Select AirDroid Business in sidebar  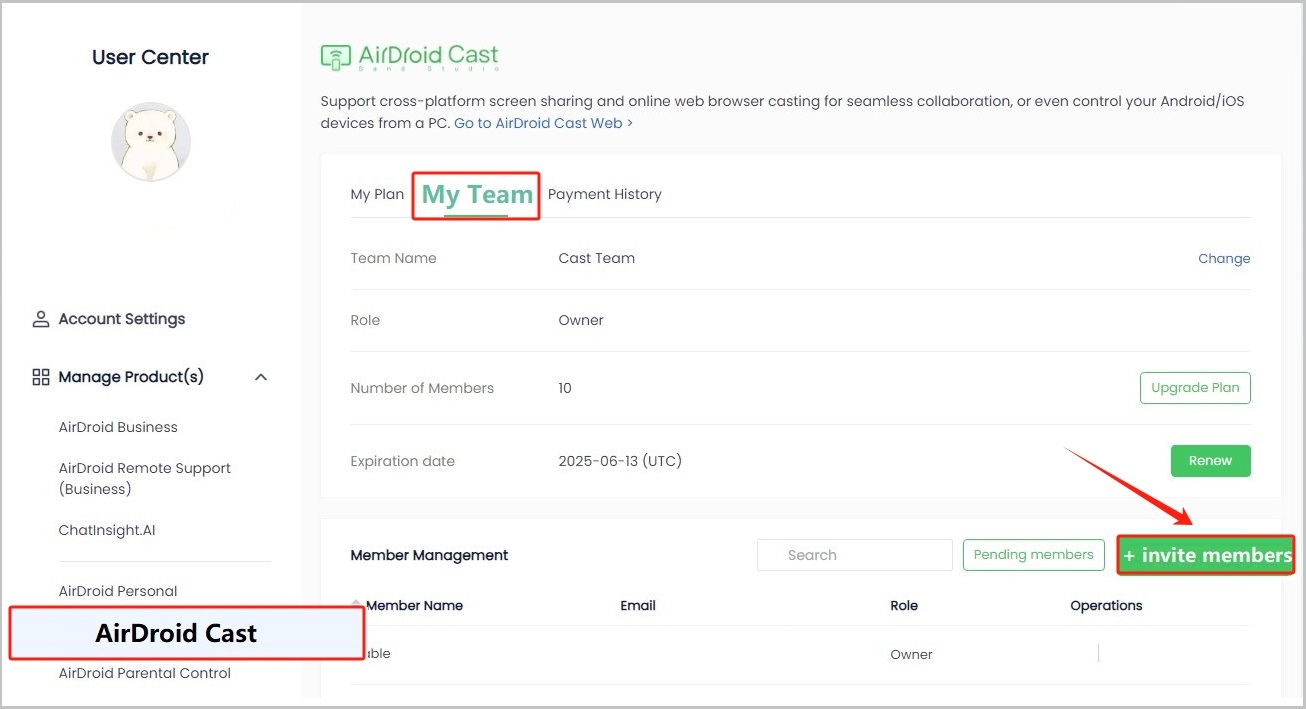tap(118, 427)
